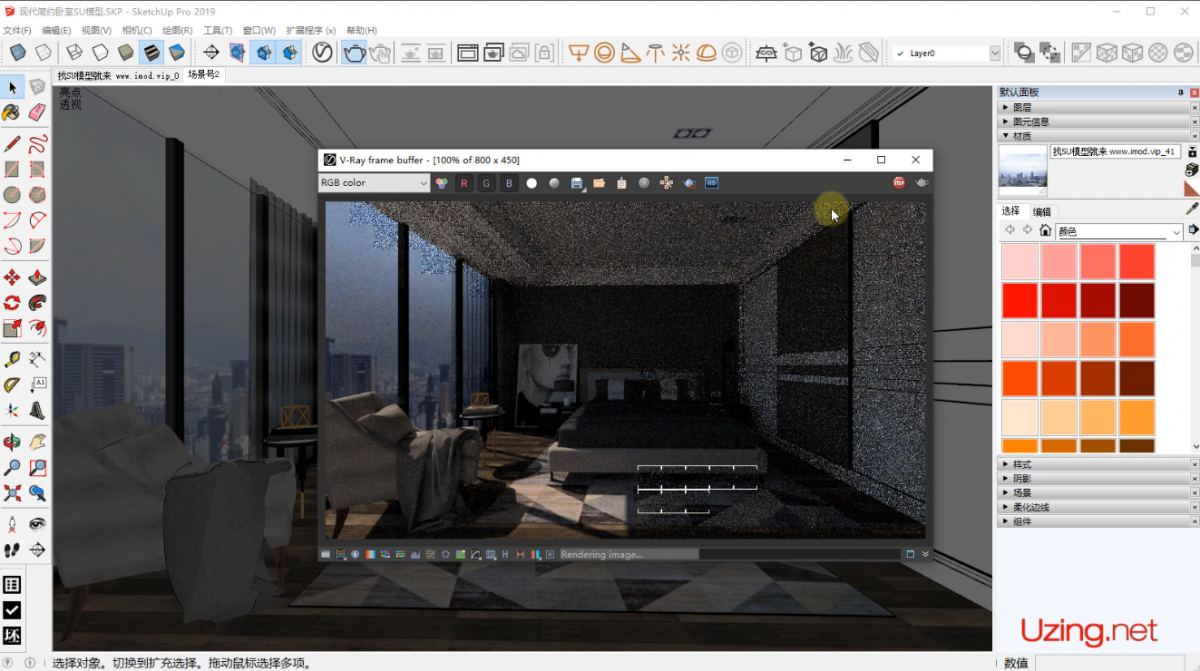Click the materials home icon
The height and width of the screenshot is (671, 1200).
click(1045, 231)
